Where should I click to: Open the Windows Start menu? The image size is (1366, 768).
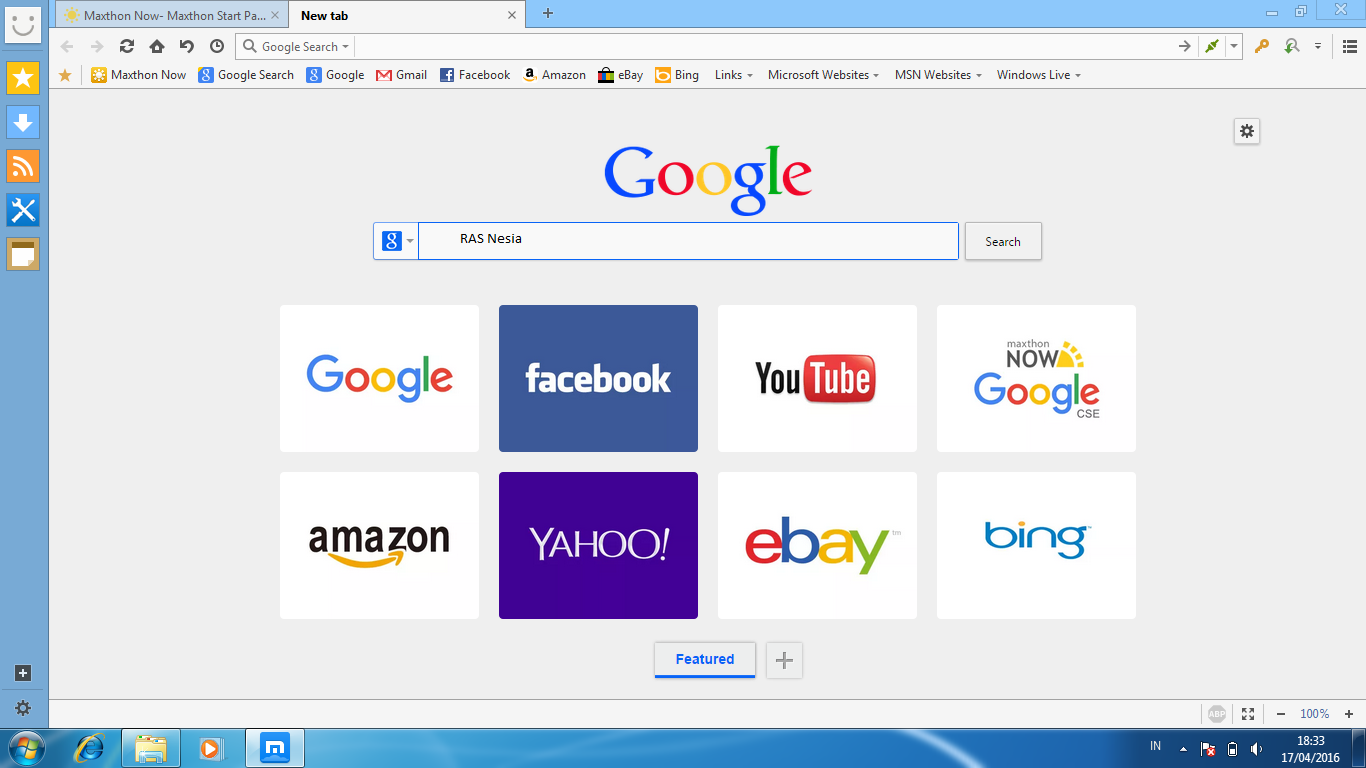(x=25, y=748)
